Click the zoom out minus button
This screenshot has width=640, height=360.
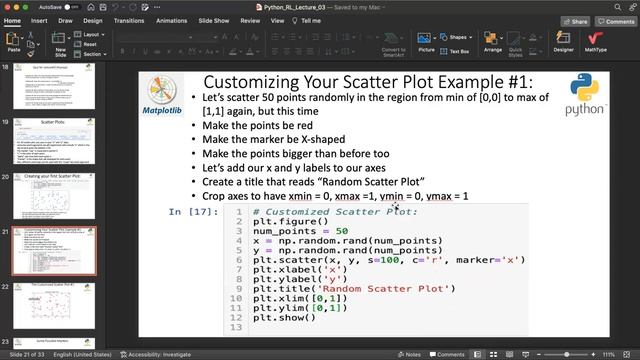(539, 354)
